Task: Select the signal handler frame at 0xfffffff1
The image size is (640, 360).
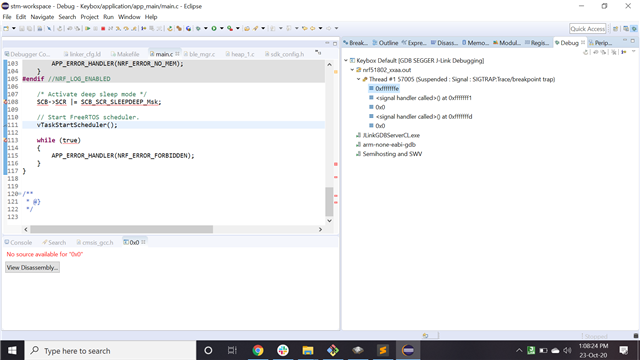Action: [x=420, y=98]
